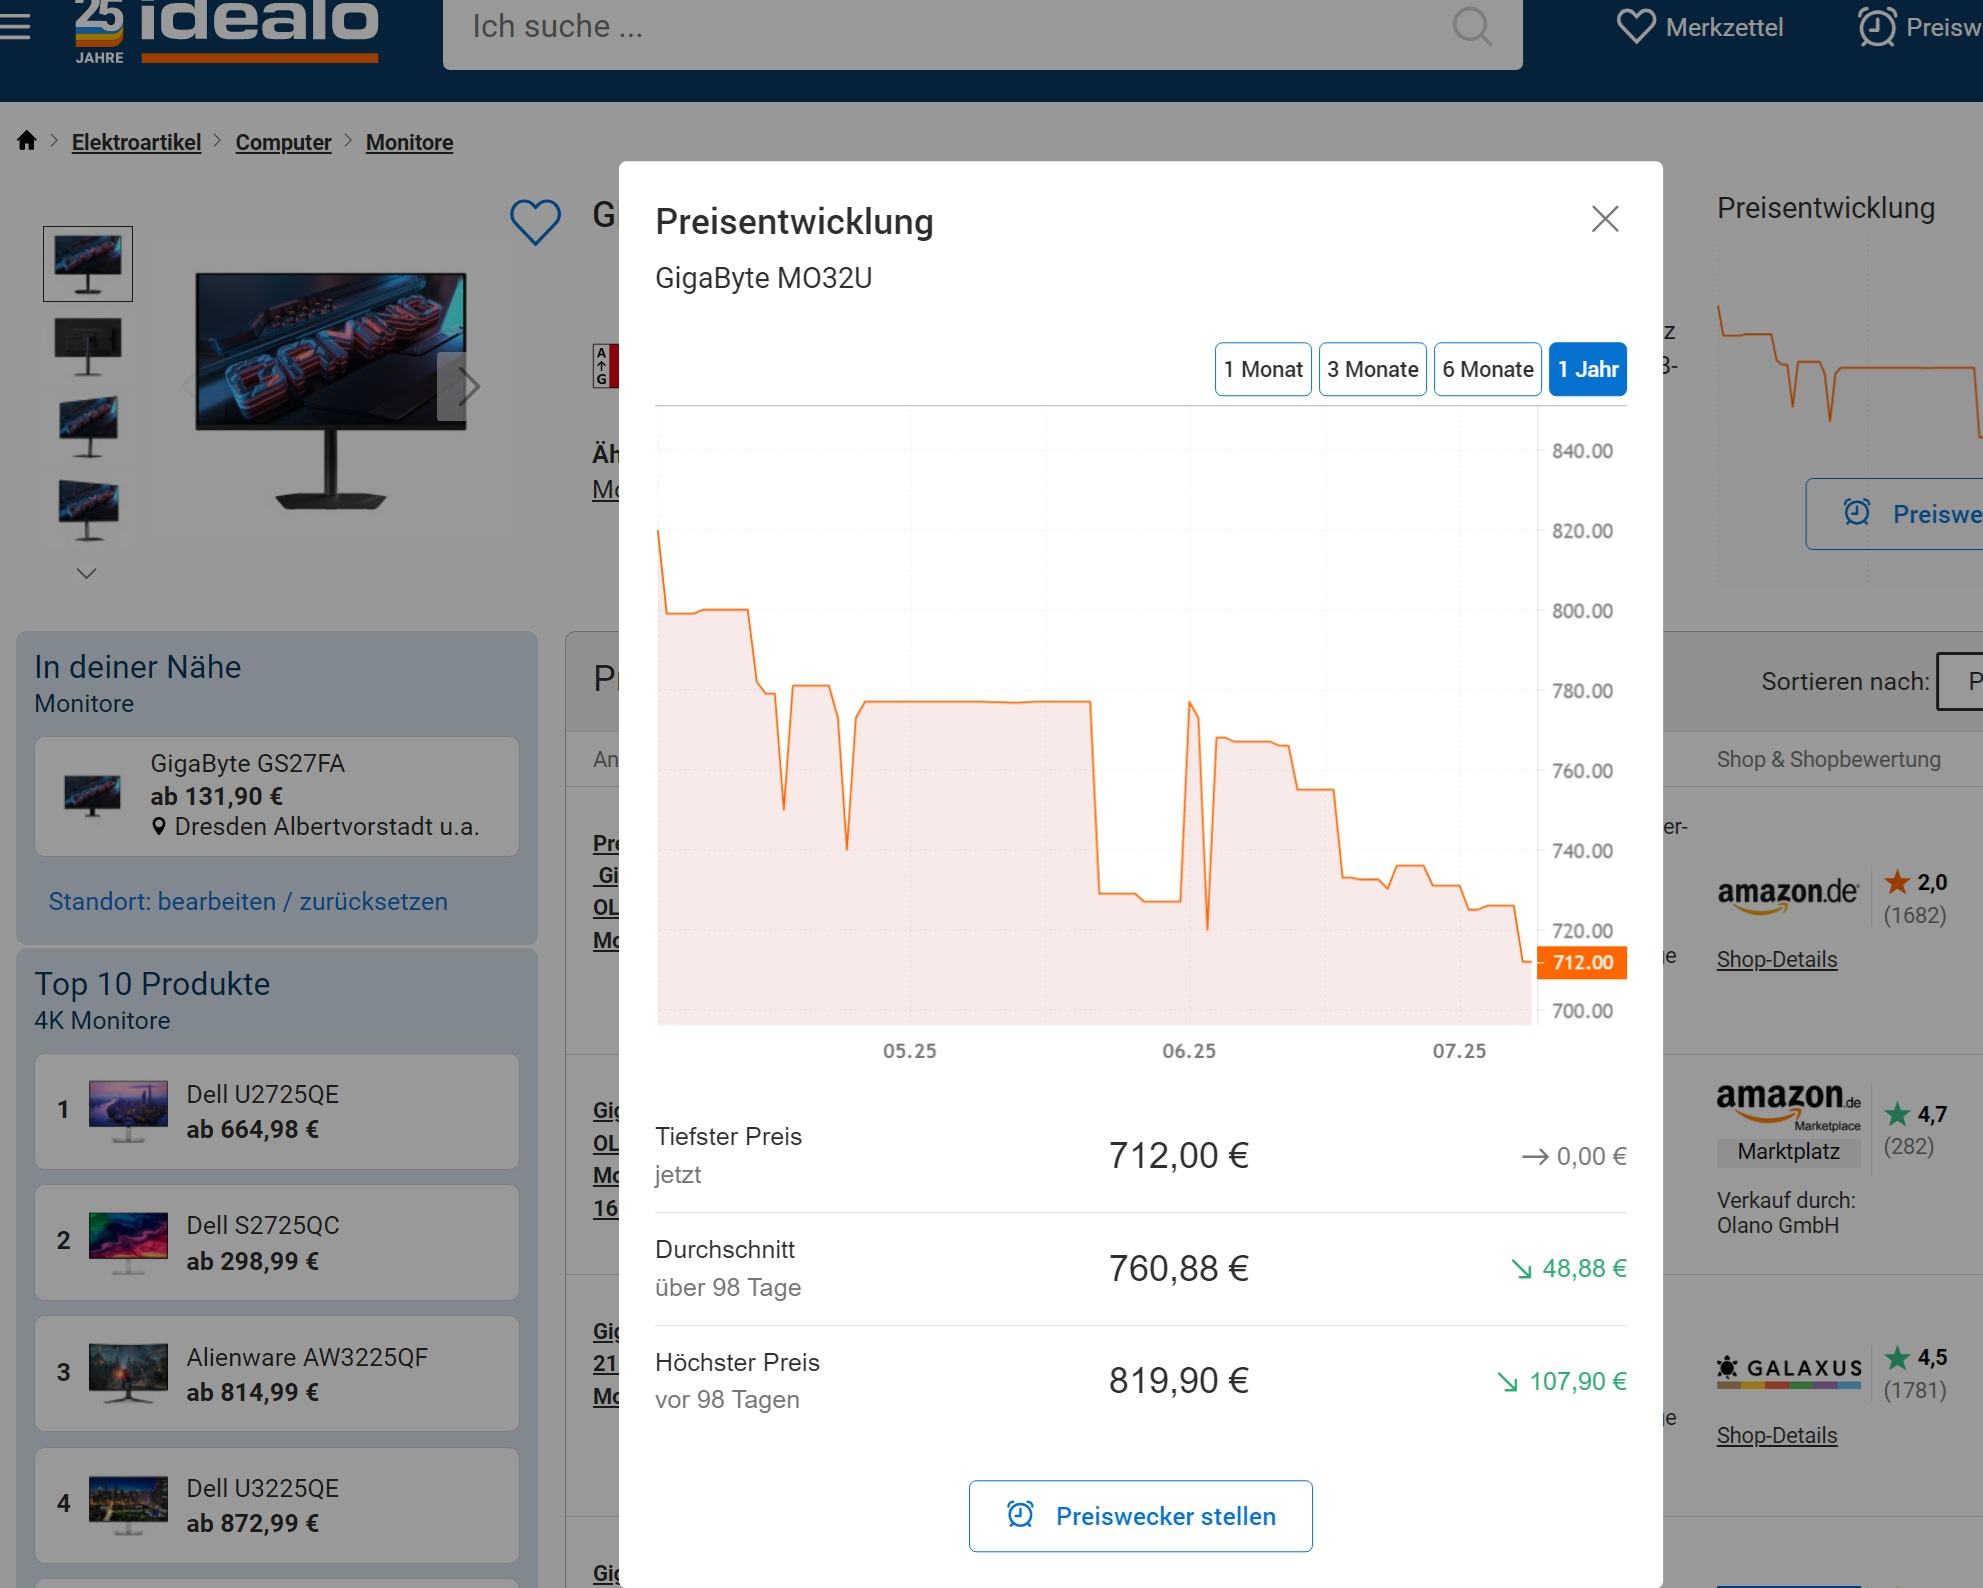The width and height of the screenshot is (1983, 1588).
Task: Show next product image arrow
Action: pyautogui.click(x=468, y=386)
